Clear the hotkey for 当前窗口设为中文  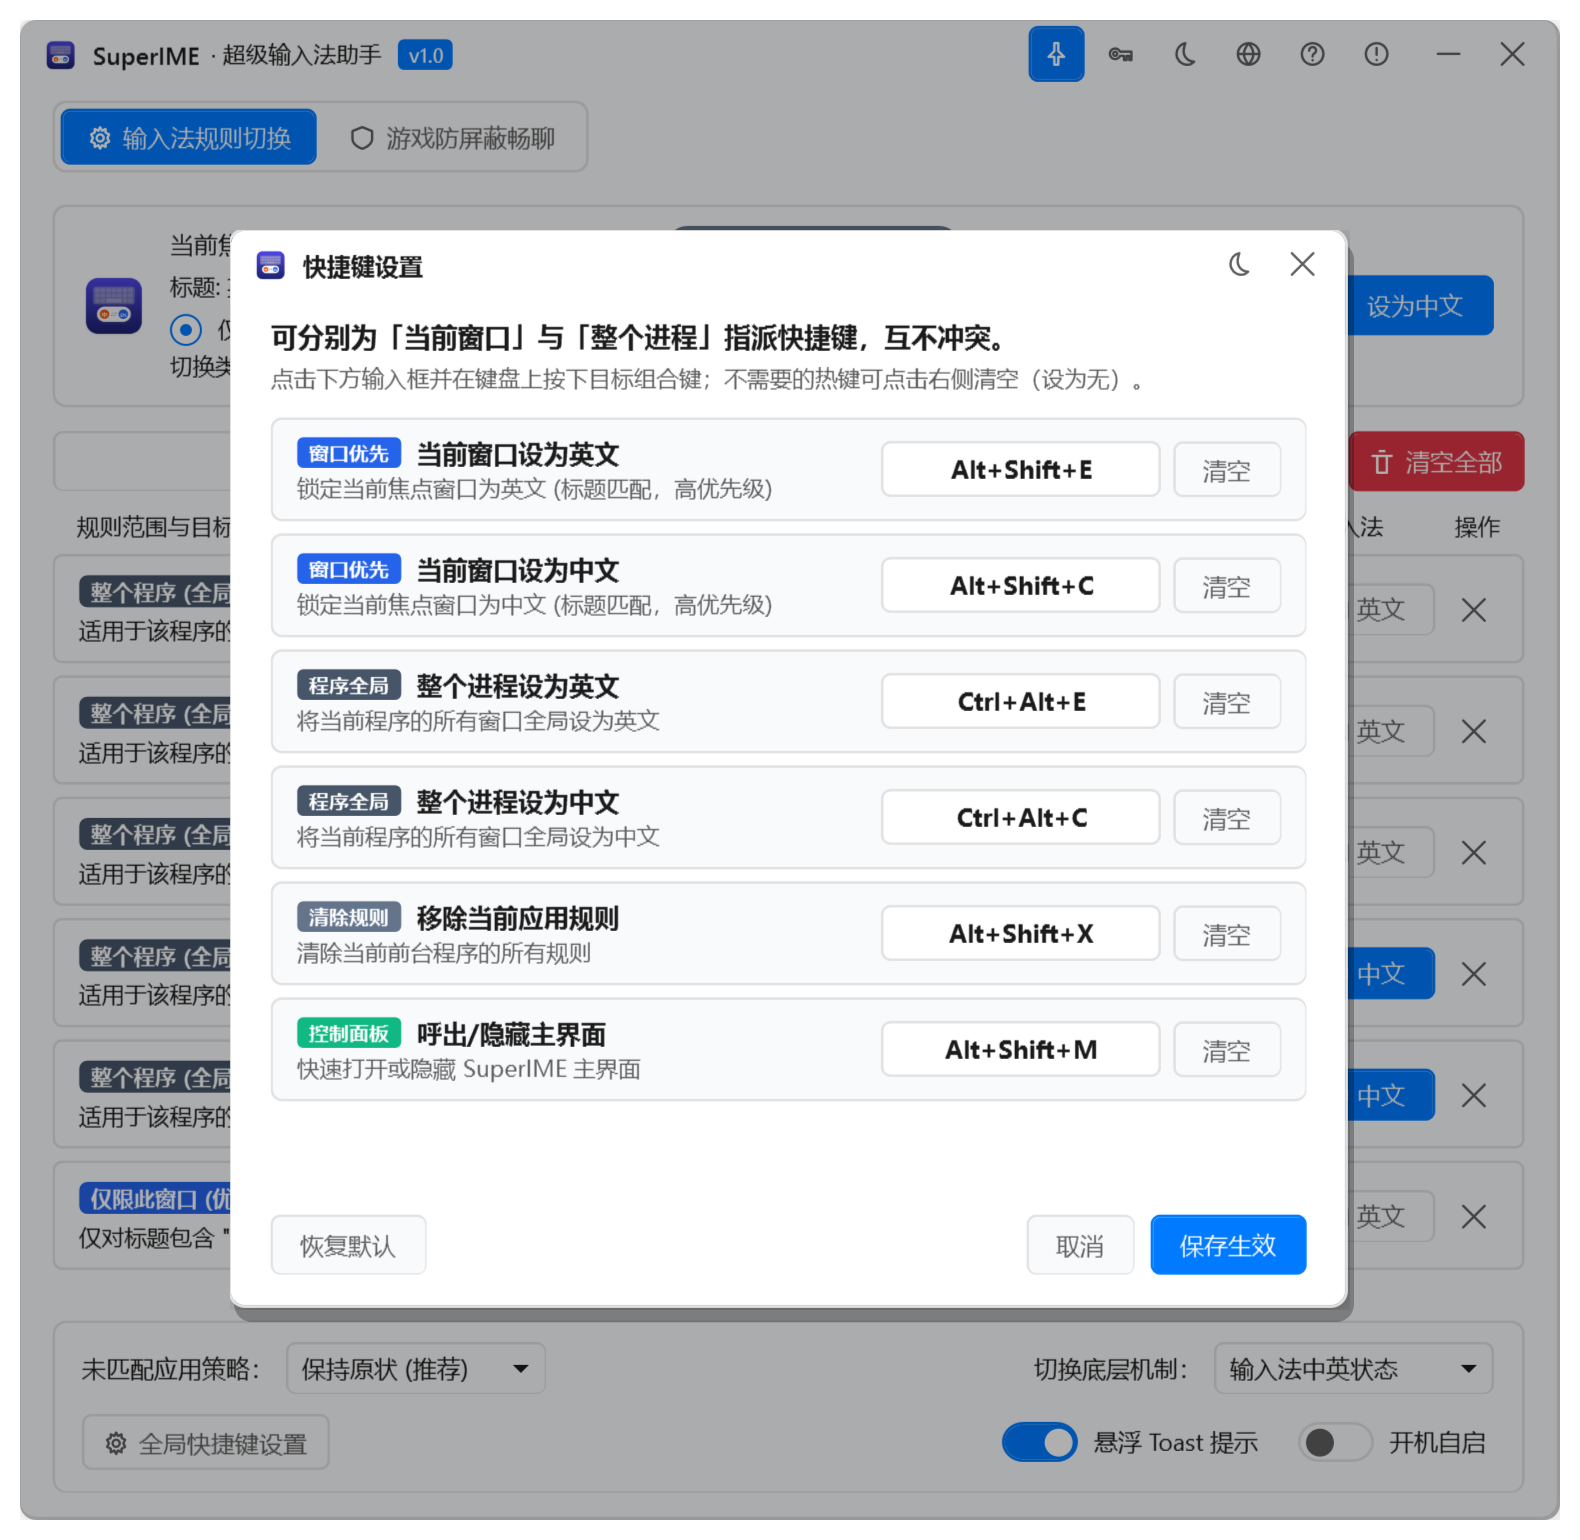click(1227, 585)
